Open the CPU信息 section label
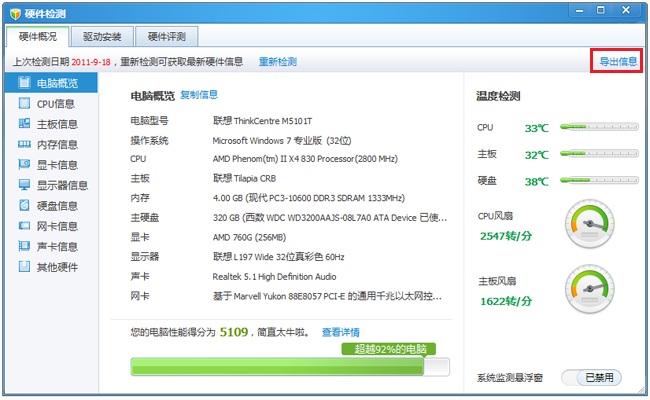 click(x=56, y=104)
